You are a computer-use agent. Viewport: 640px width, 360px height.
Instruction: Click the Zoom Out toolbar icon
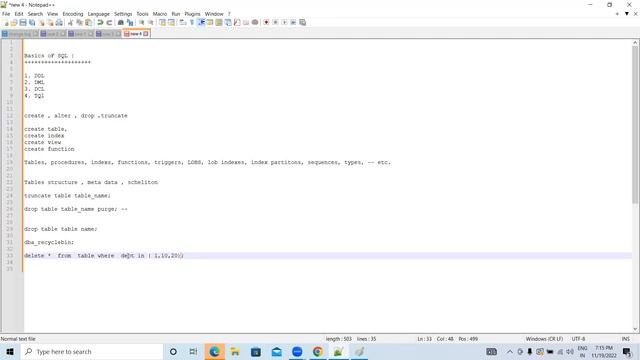[x=151, y=22]
